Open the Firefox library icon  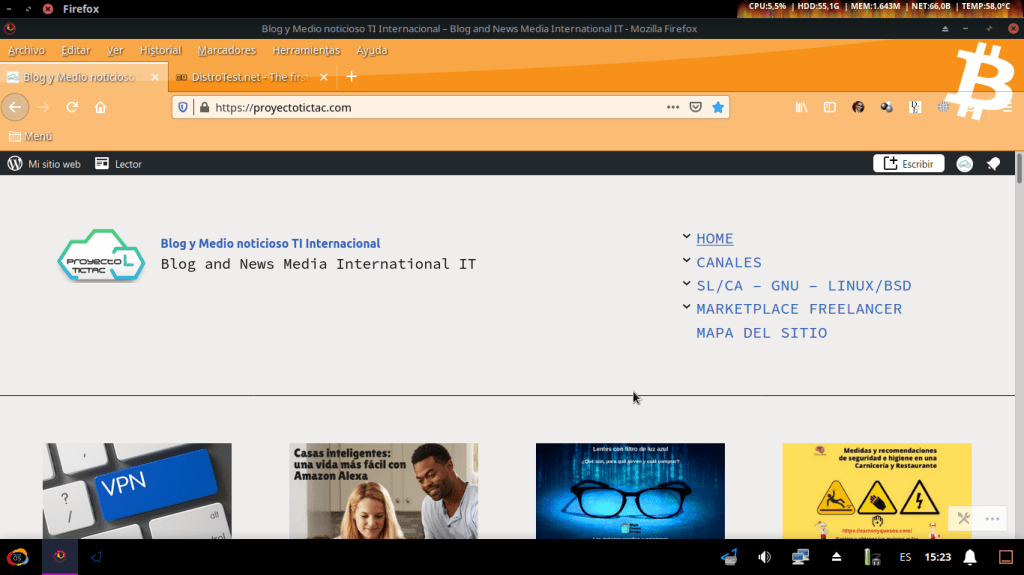pyautogui.click(x=801, y=107)
